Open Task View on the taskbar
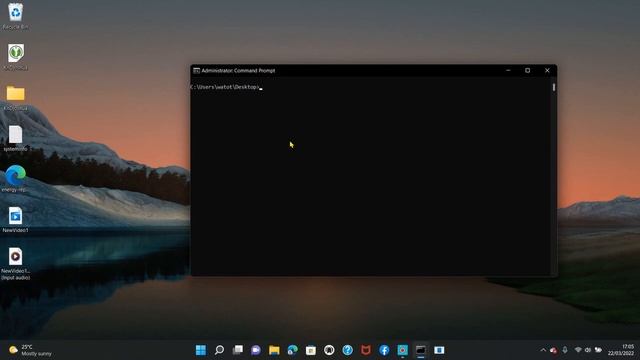This screenshot has height=360, width=640. (x=238, y=350)
